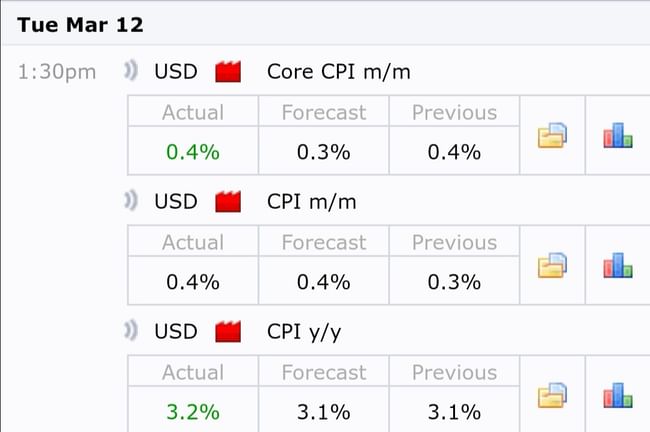The image size is (650, 432).
Task: Open the chart icon for CPI y/y
Action: (x=617, y=396)
